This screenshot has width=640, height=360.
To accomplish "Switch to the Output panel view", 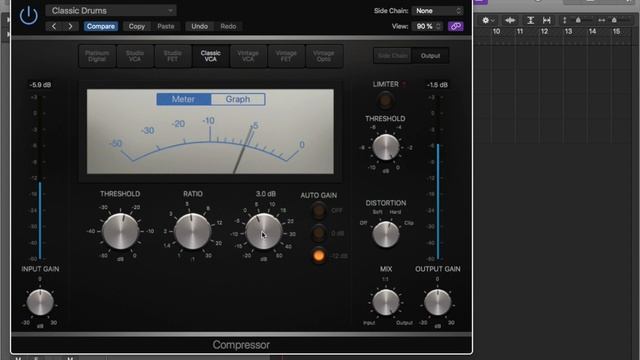I will pyautogui.click(x=430, y=56).
